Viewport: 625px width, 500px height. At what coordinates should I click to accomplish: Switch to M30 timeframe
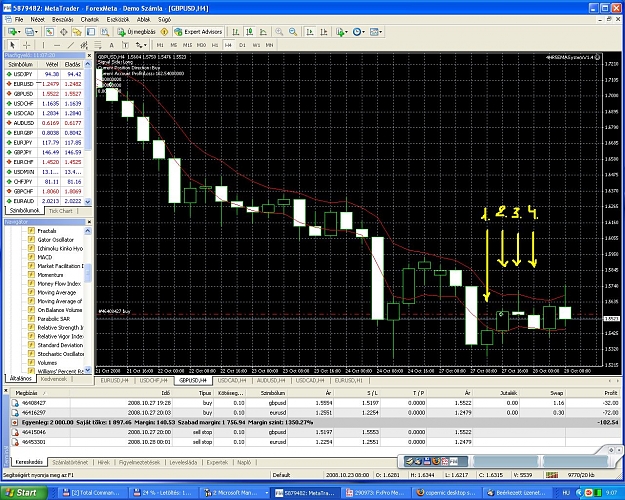pos(201,45)
